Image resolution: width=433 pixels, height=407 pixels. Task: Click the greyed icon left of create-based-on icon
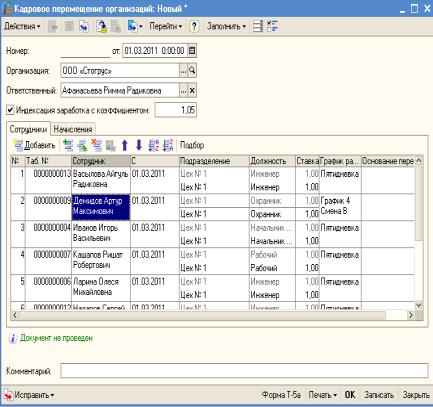coord(116,26)
